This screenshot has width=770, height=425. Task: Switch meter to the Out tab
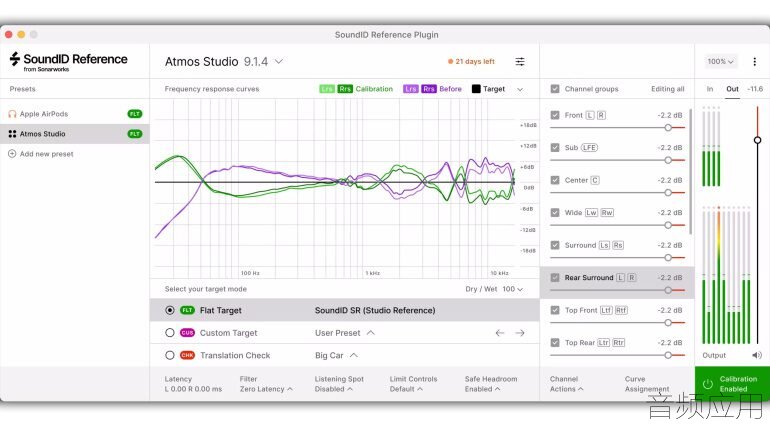732,89
